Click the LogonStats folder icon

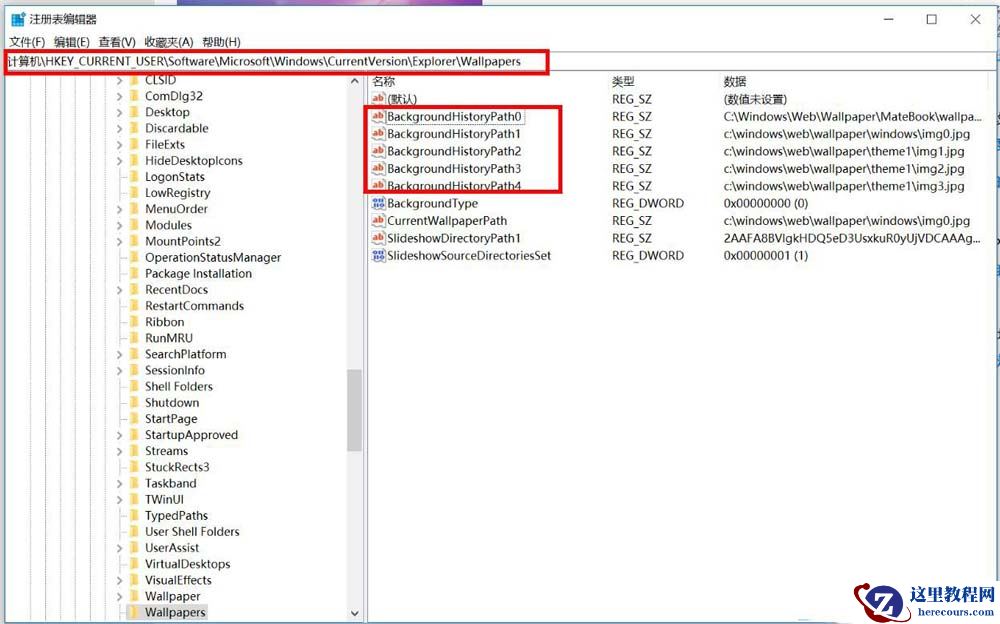coord(134,177)
